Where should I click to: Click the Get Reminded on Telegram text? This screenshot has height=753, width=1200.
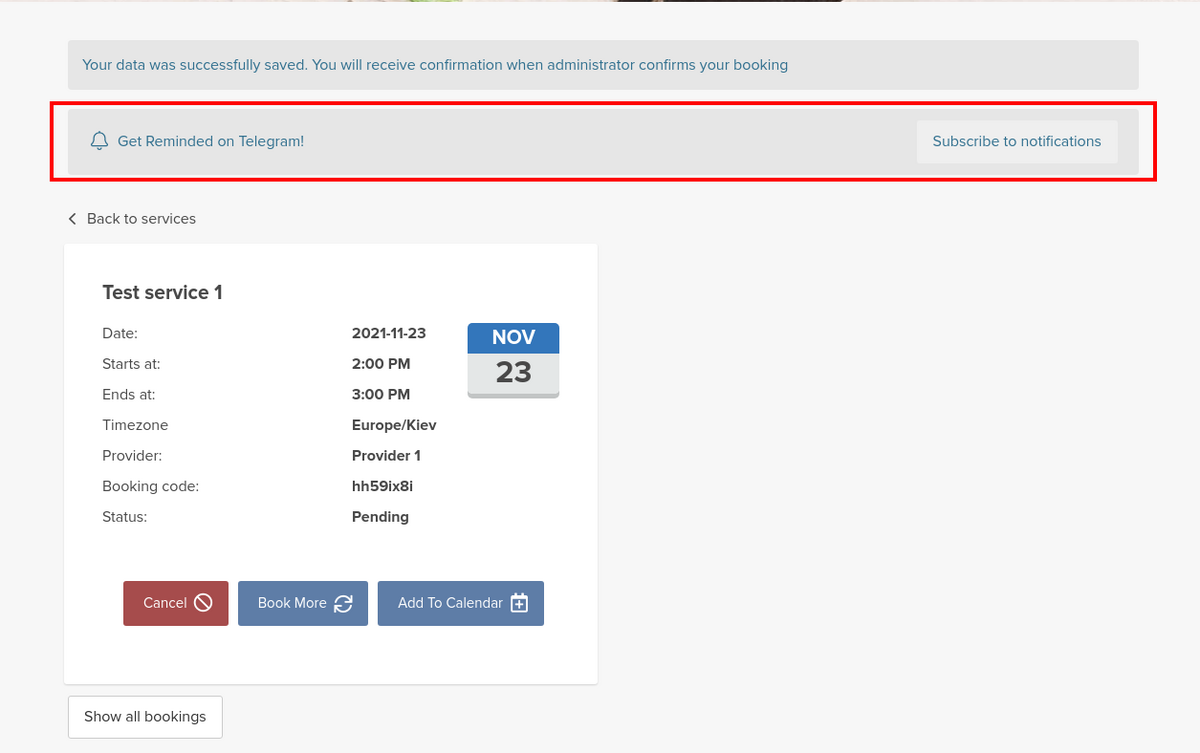click(210, 141)
